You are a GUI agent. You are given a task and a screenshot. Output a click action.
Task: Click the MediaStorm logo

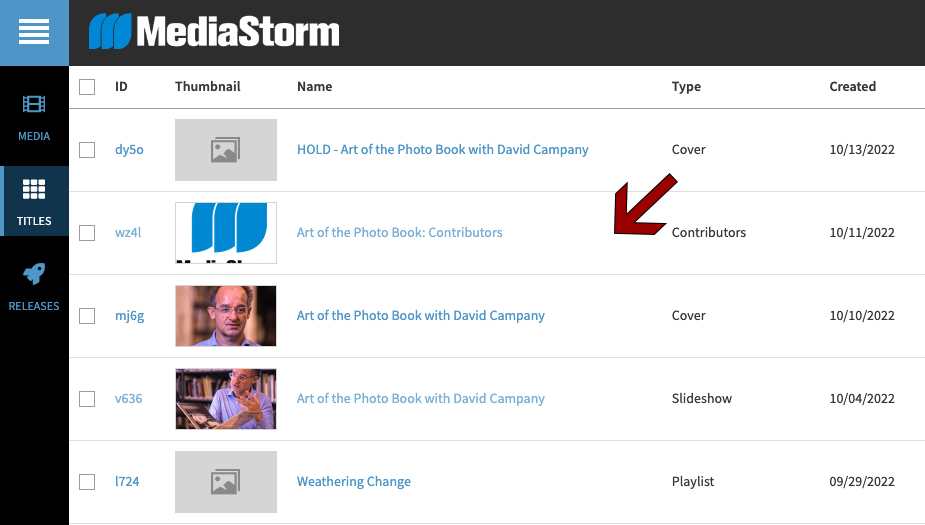(214, 32)
